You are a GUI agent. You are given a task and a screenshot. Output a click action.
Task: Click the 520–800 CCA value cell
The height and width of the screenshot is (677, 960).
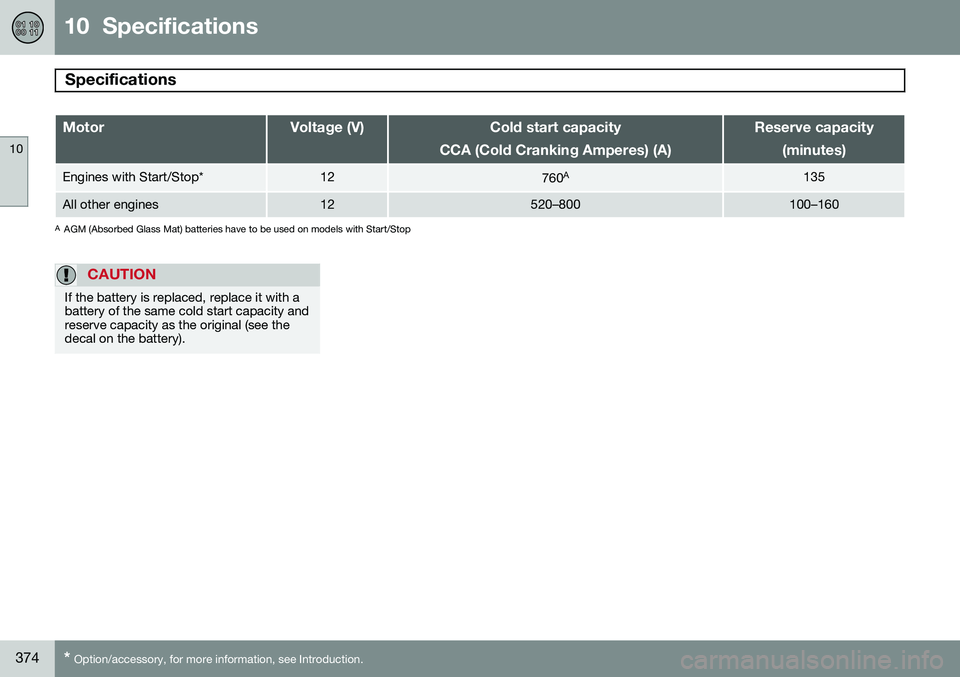(x=555, y=204)
